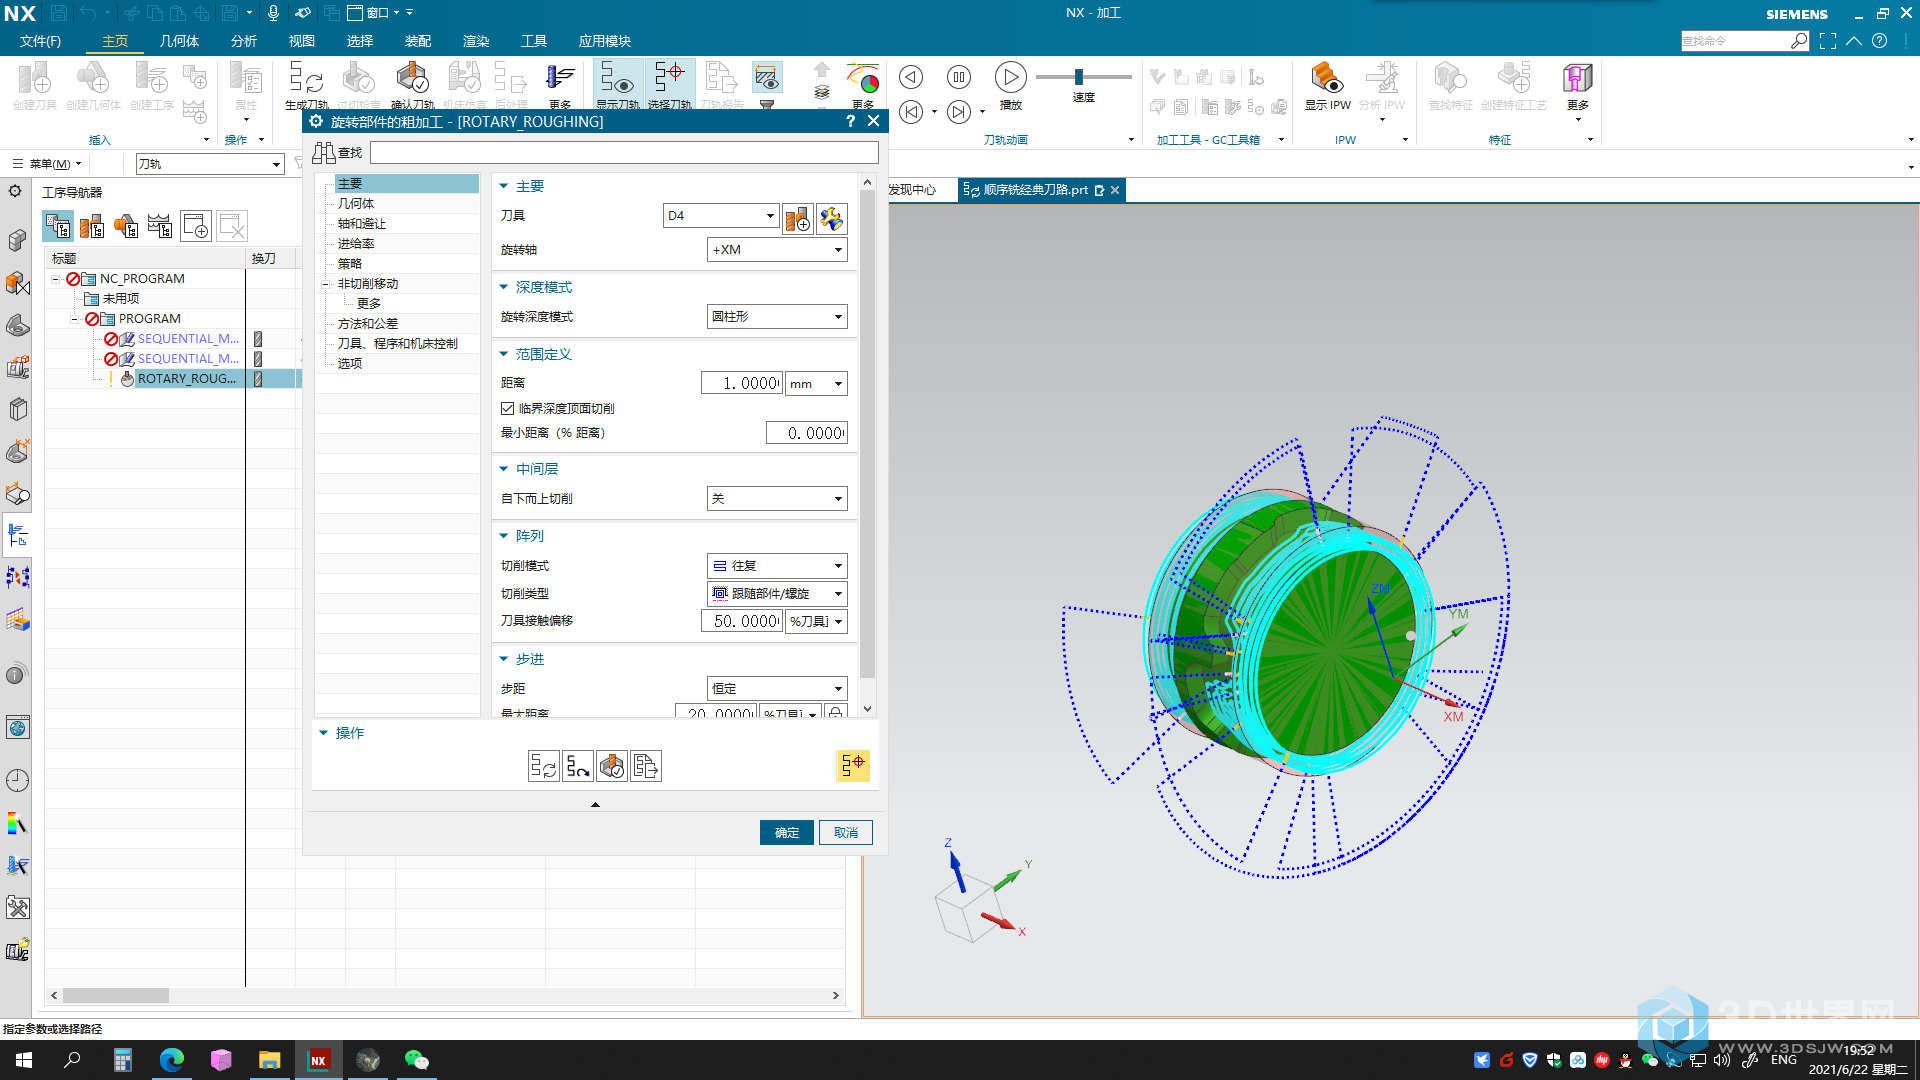Click the tool contact offset 50.0000 field

pos(742,621)
